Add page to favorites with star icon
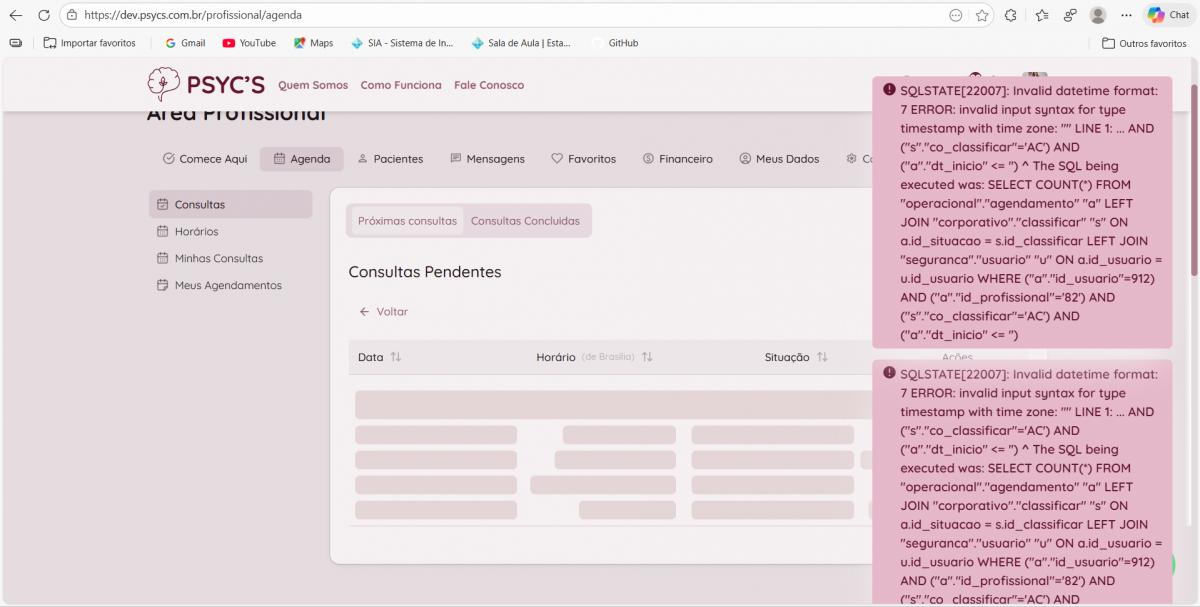1200x607 pixels. [982, 15]
